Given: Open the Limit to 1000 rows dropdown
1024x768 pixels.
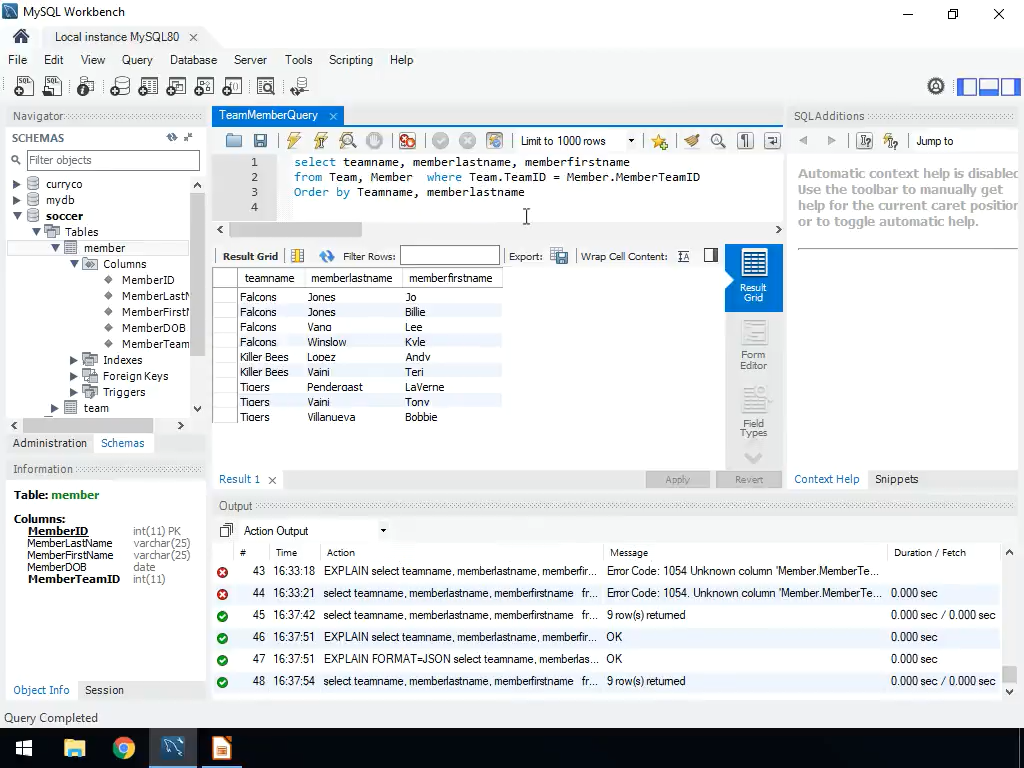Looking at the screenshot, I should click(631, 141).
